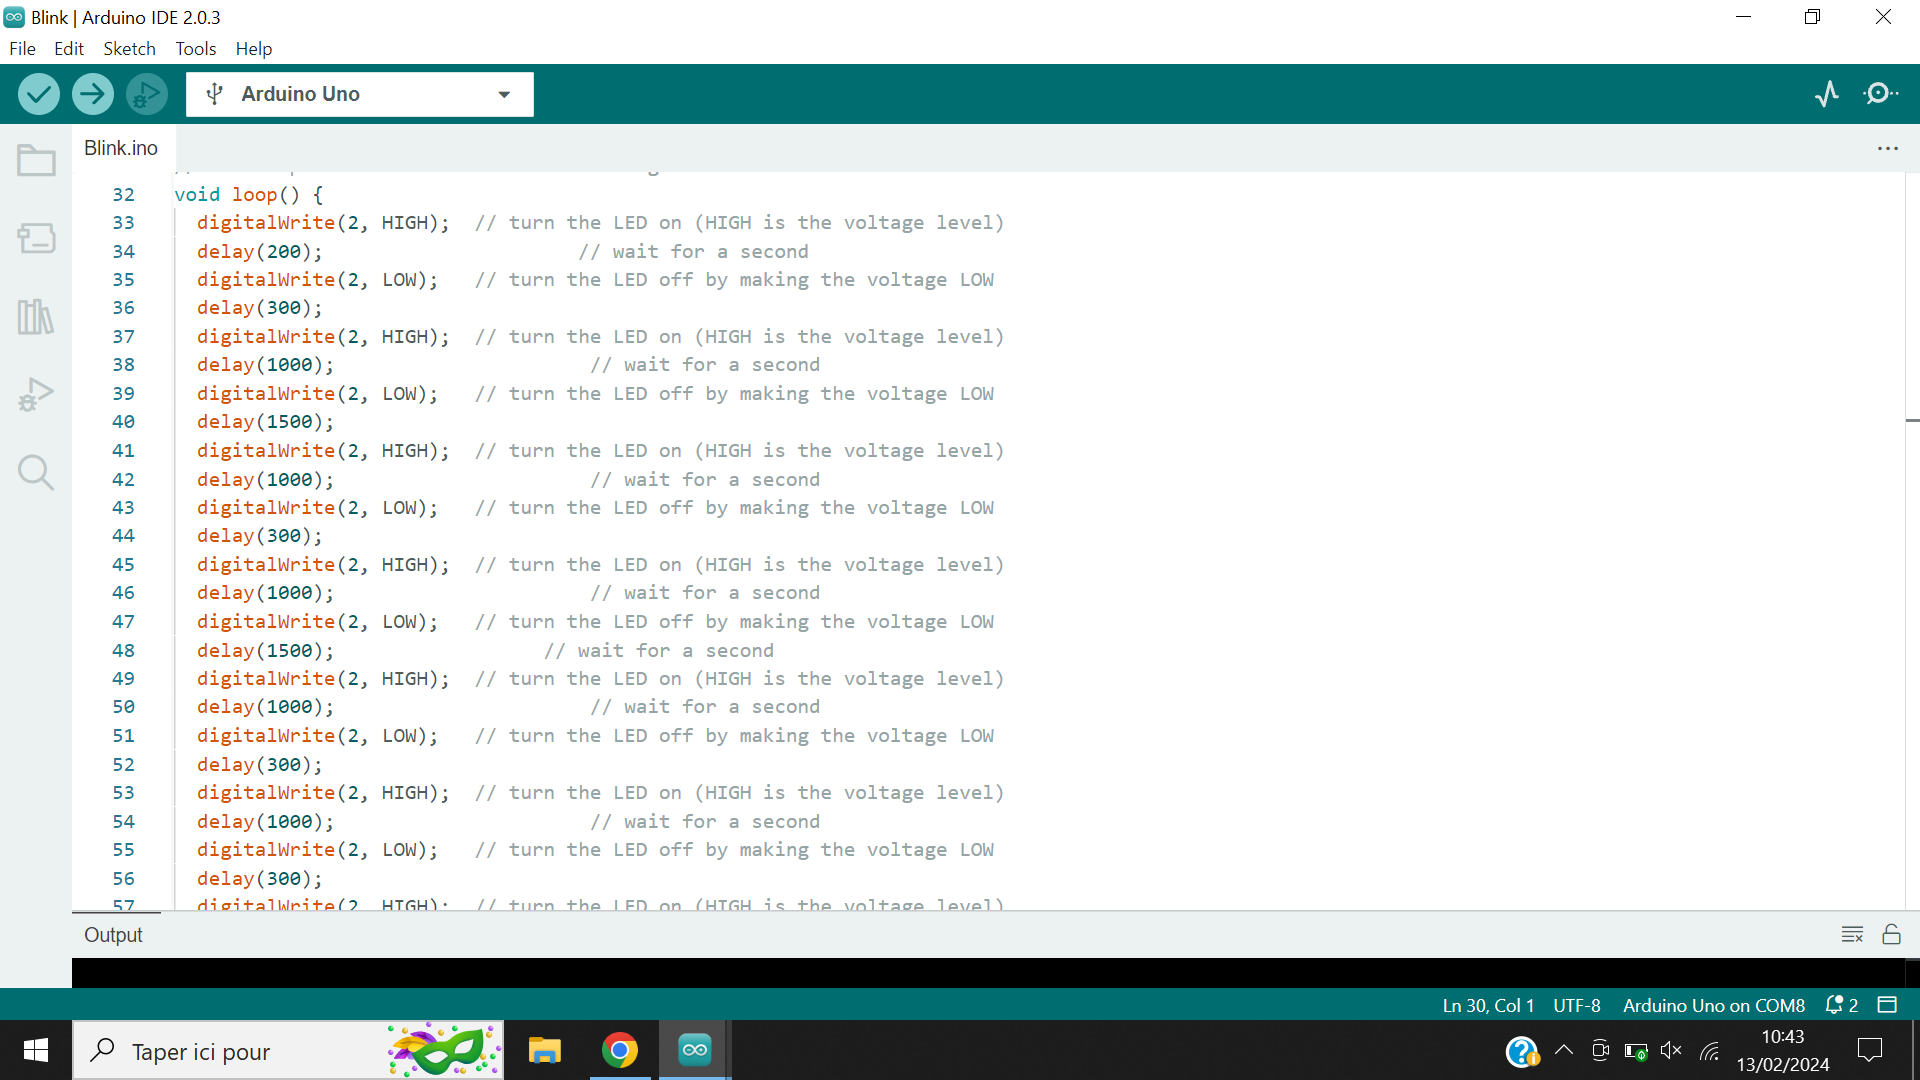
Task: Click the comment on line 38
Action: pos(705,365)
